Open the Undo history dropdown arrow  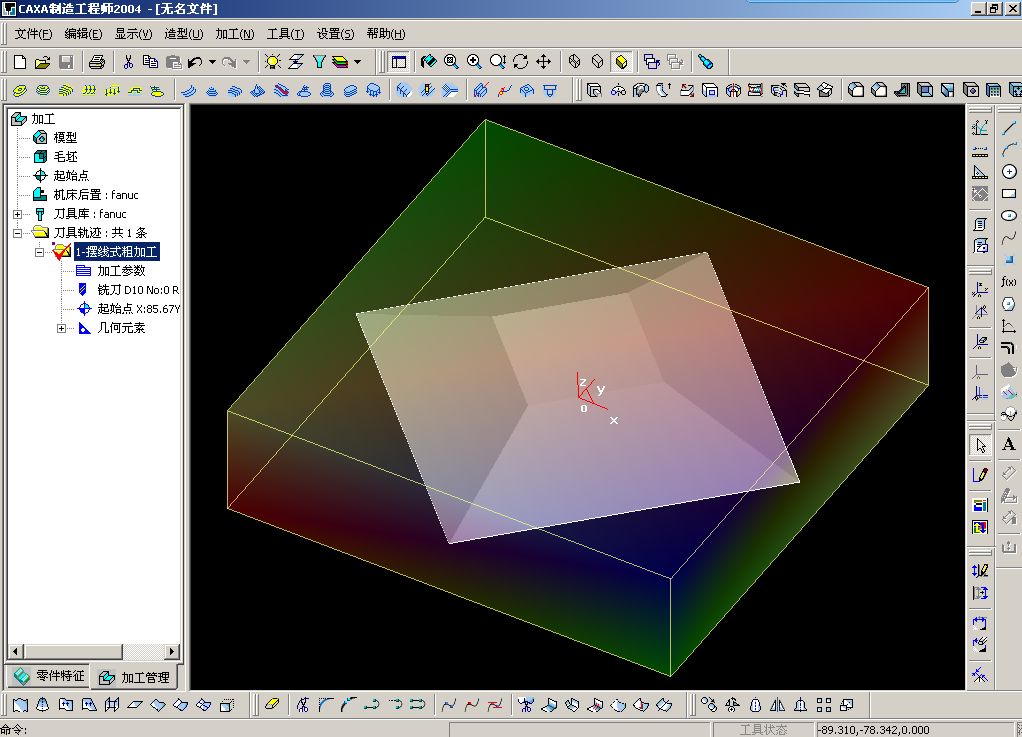[x=212, y=62]
